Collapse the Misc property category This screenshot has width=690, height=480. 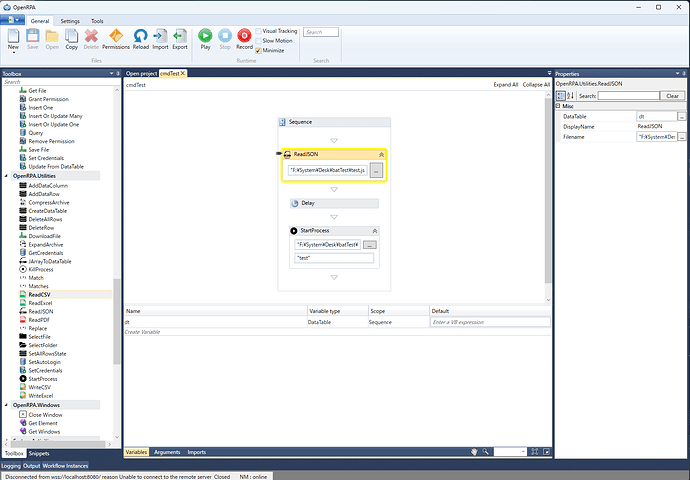click(x=558, y=106)
